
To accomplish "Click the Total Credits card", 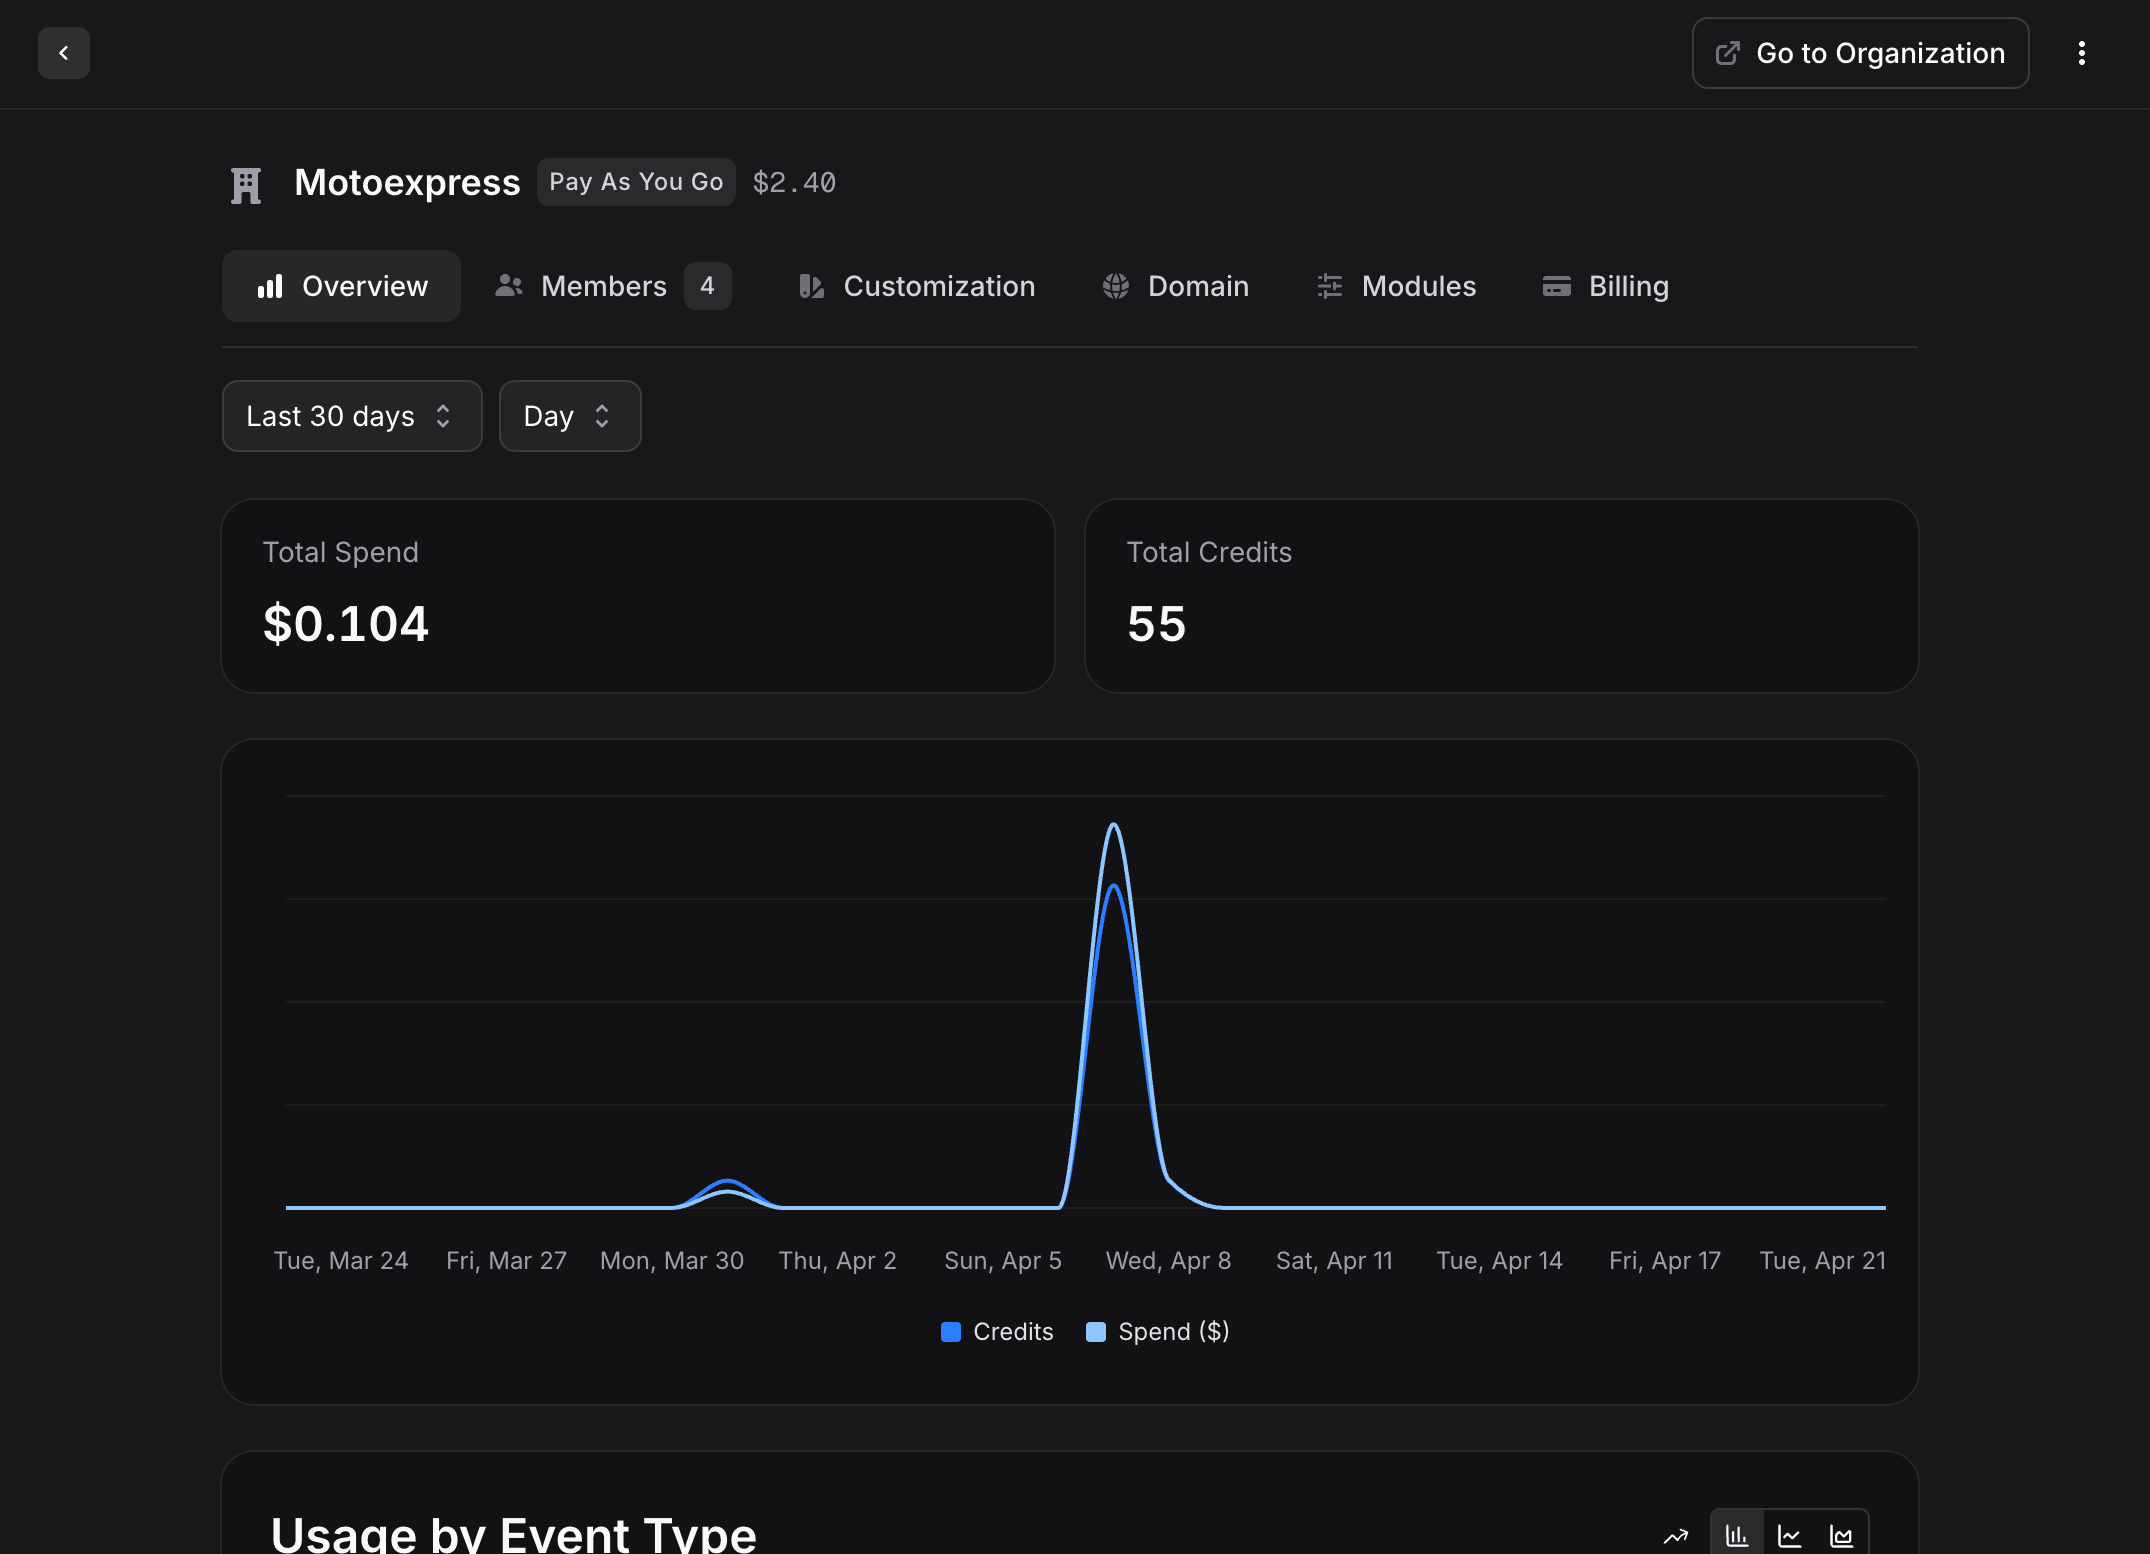I will click(x=1502, y=596).
